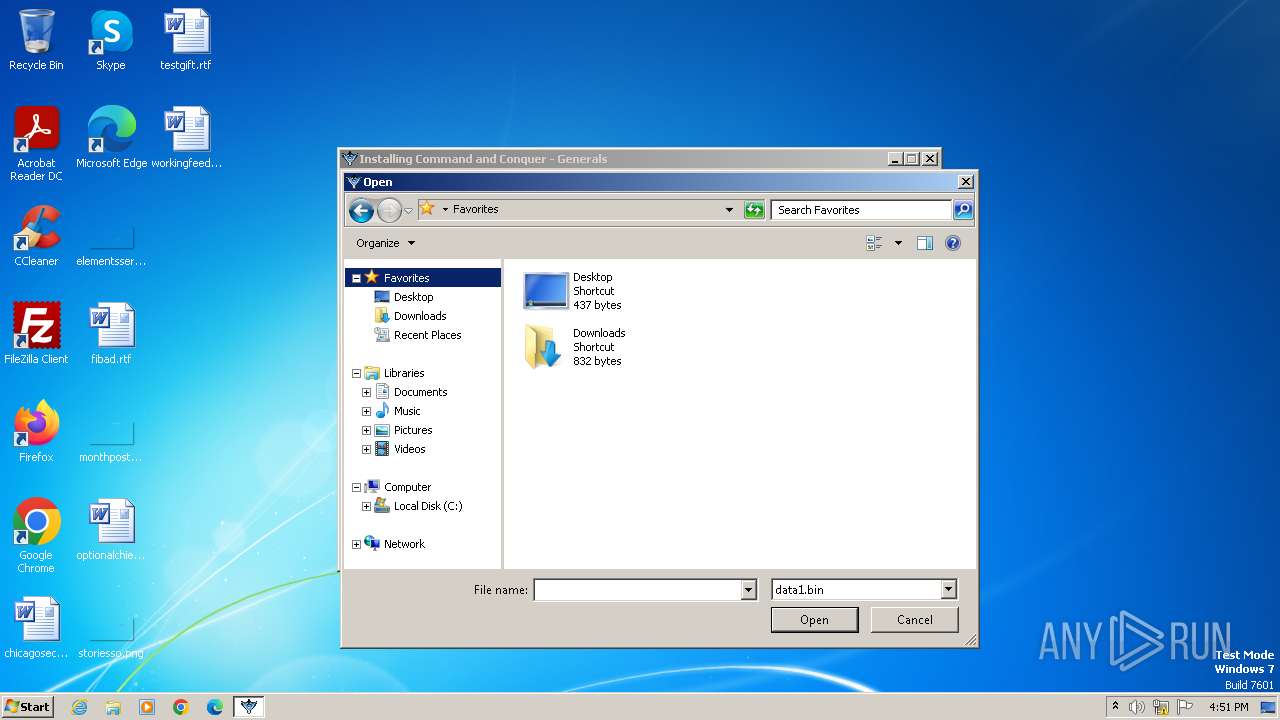Open the view options dropdown arrow
Image resolution: width=1280 pixels, height=720 pixels.
click(898, 243)
